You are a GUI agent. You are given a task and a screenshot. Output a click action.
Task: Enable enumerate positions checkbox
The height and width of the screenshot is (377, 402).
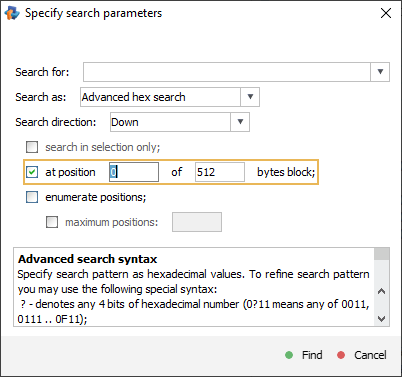(x=32, y=197)
